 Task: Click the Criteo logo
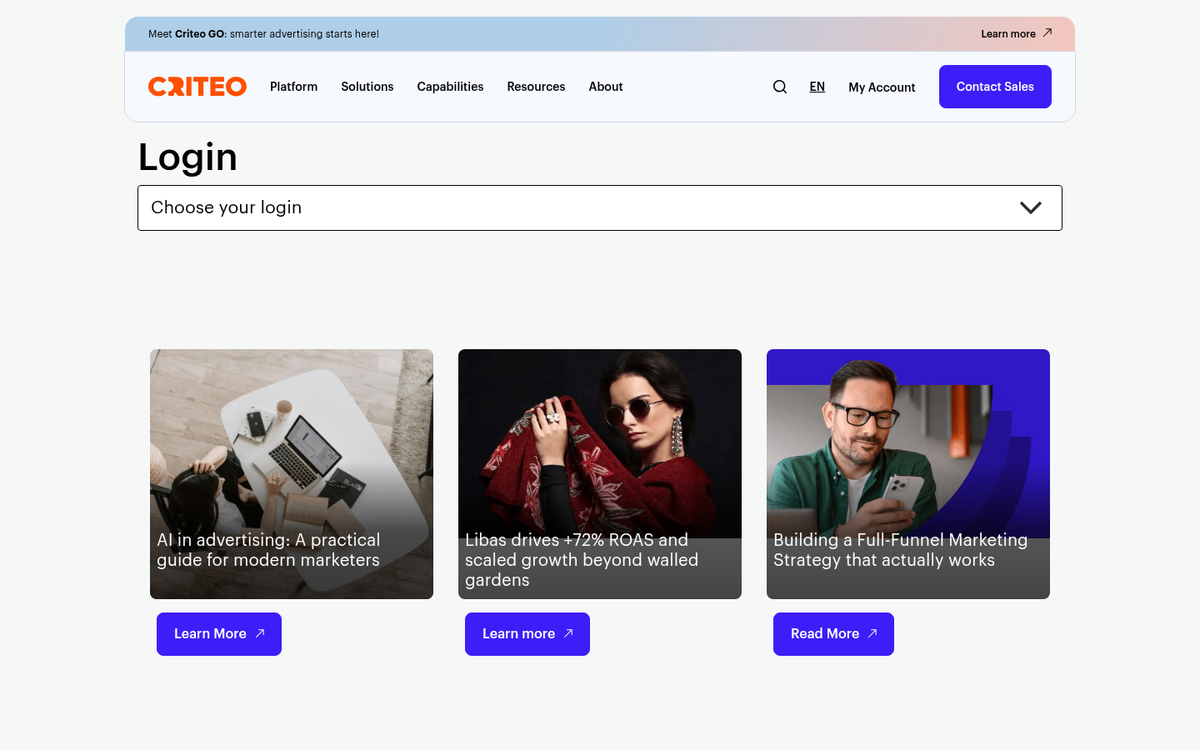click(x=197, y=86)
